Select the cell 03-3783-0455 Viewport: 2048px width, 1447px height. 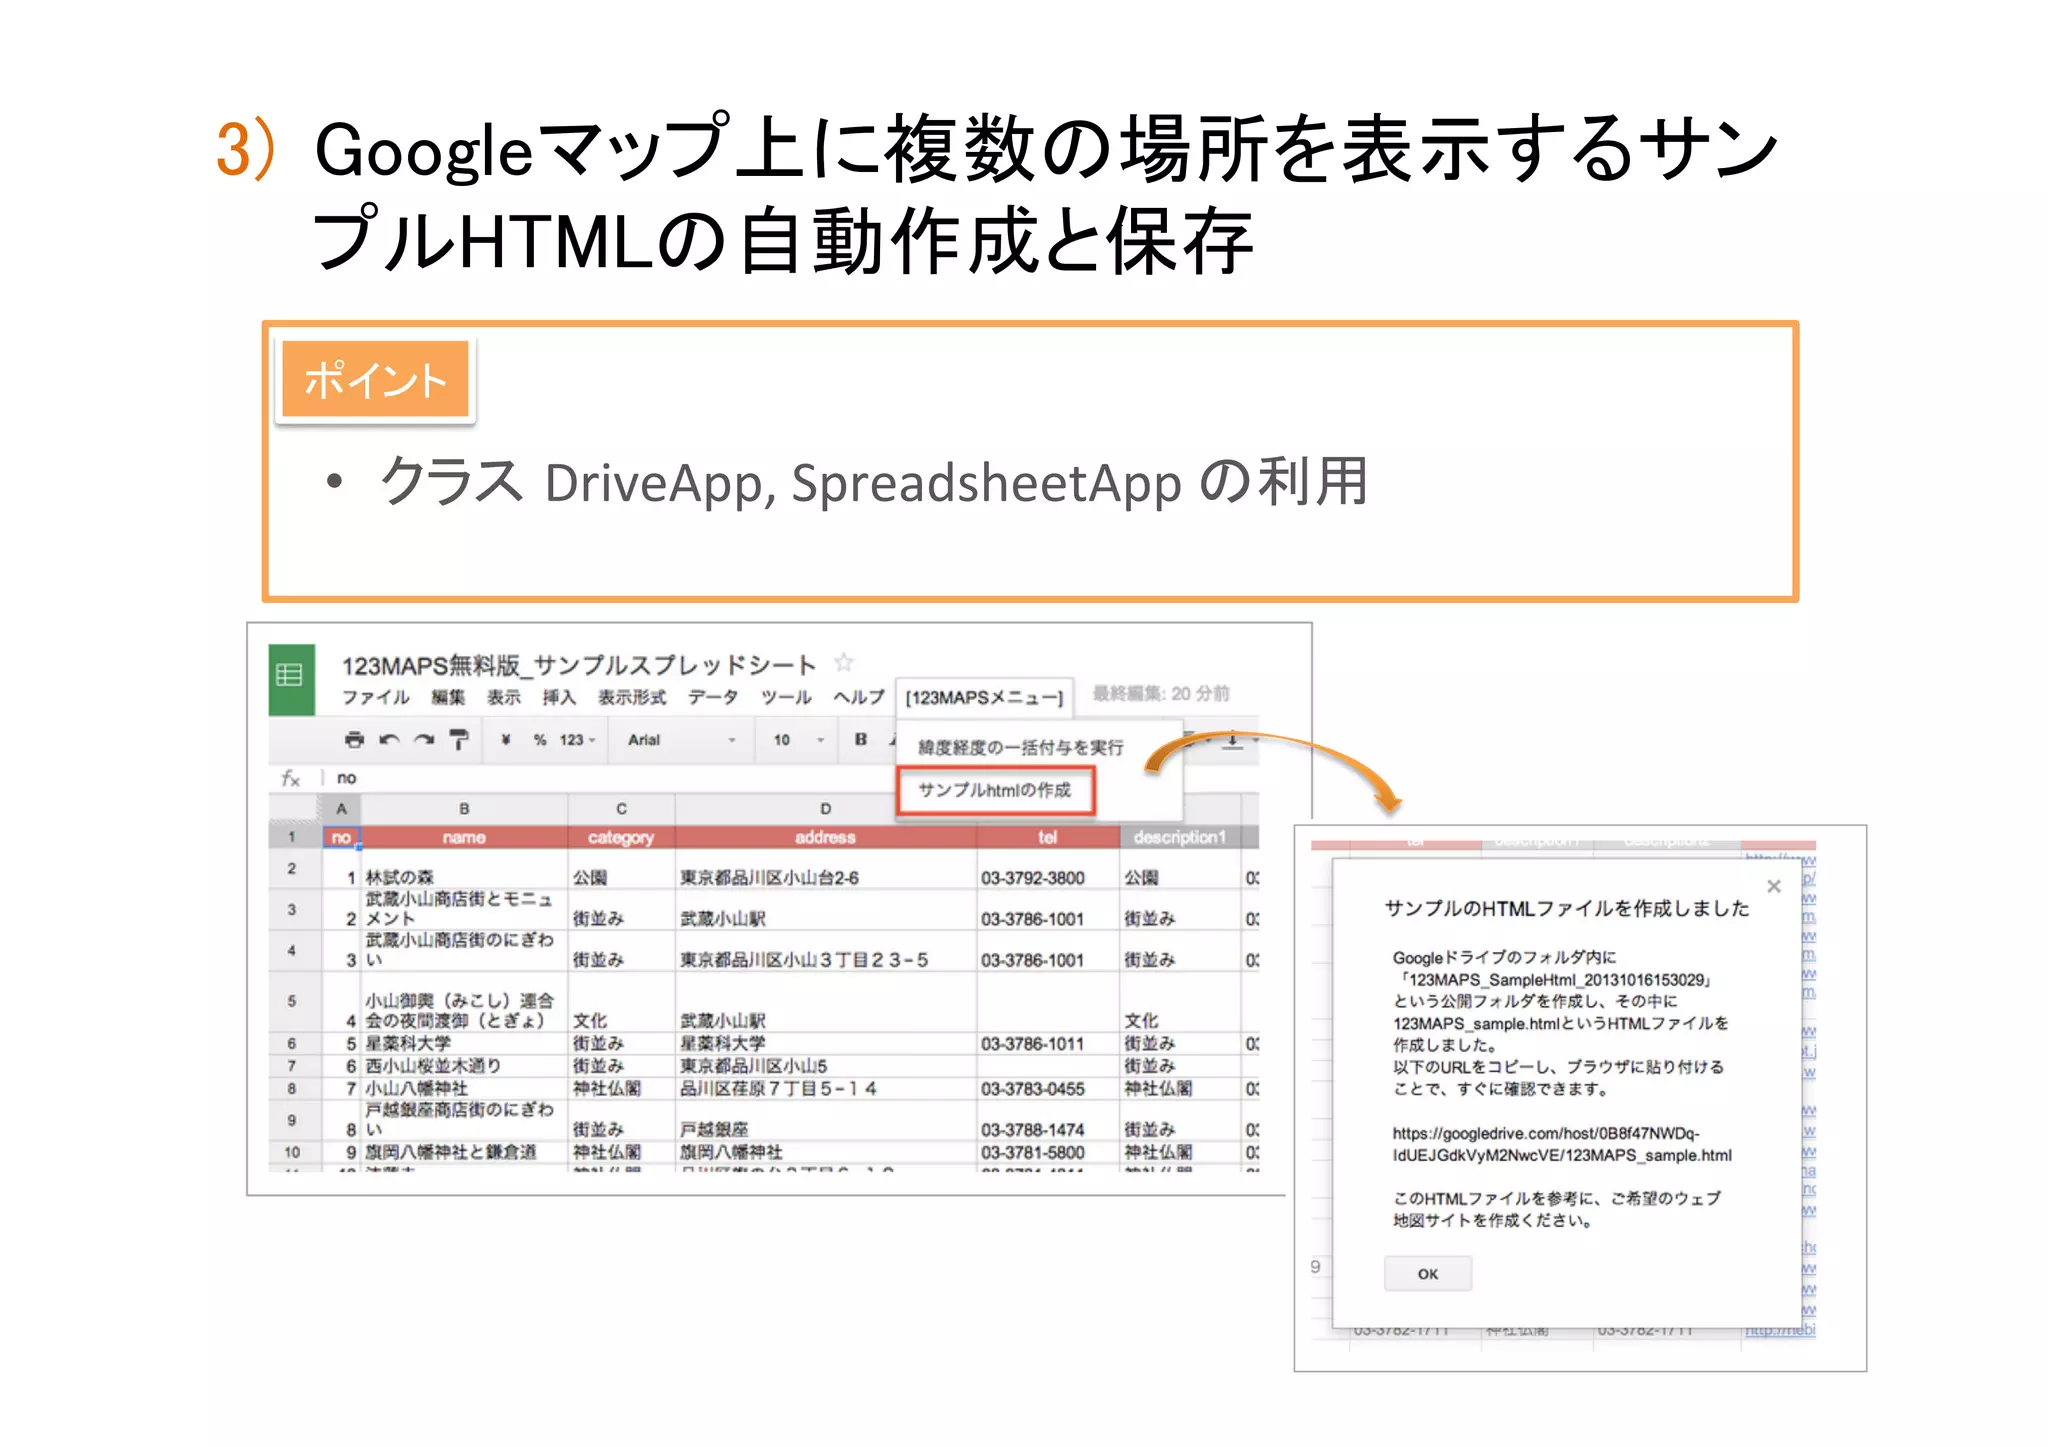pos(1047,1088)
